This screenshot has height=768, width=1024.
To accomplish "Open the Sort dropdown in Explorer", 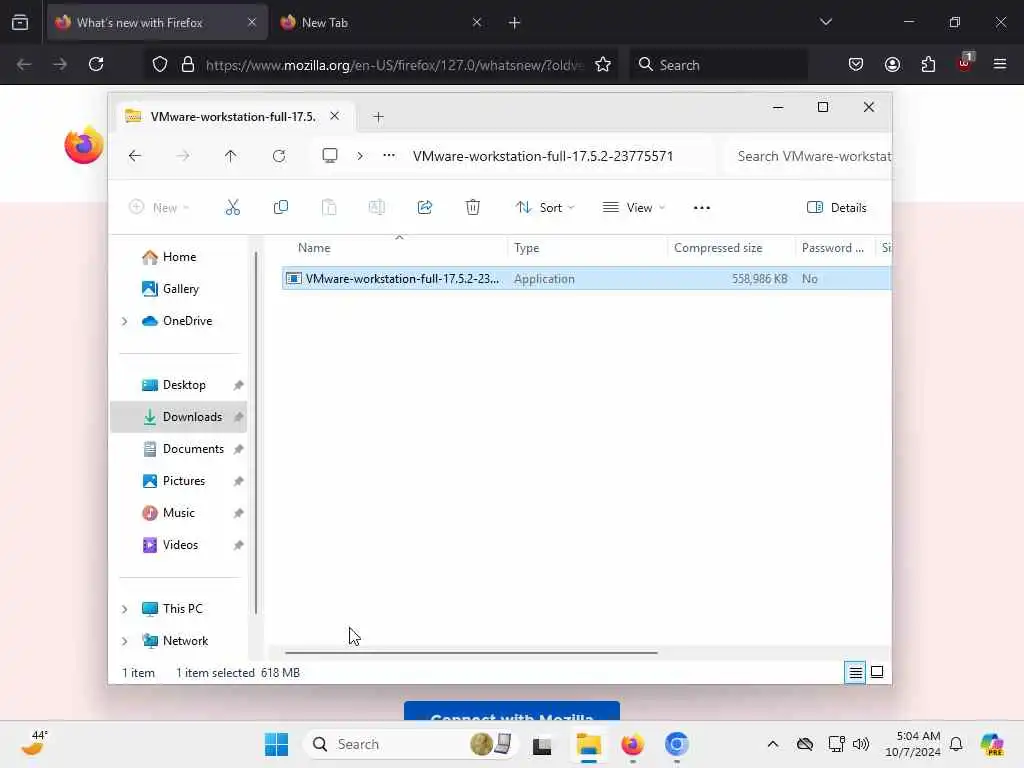I will (545, 208).
